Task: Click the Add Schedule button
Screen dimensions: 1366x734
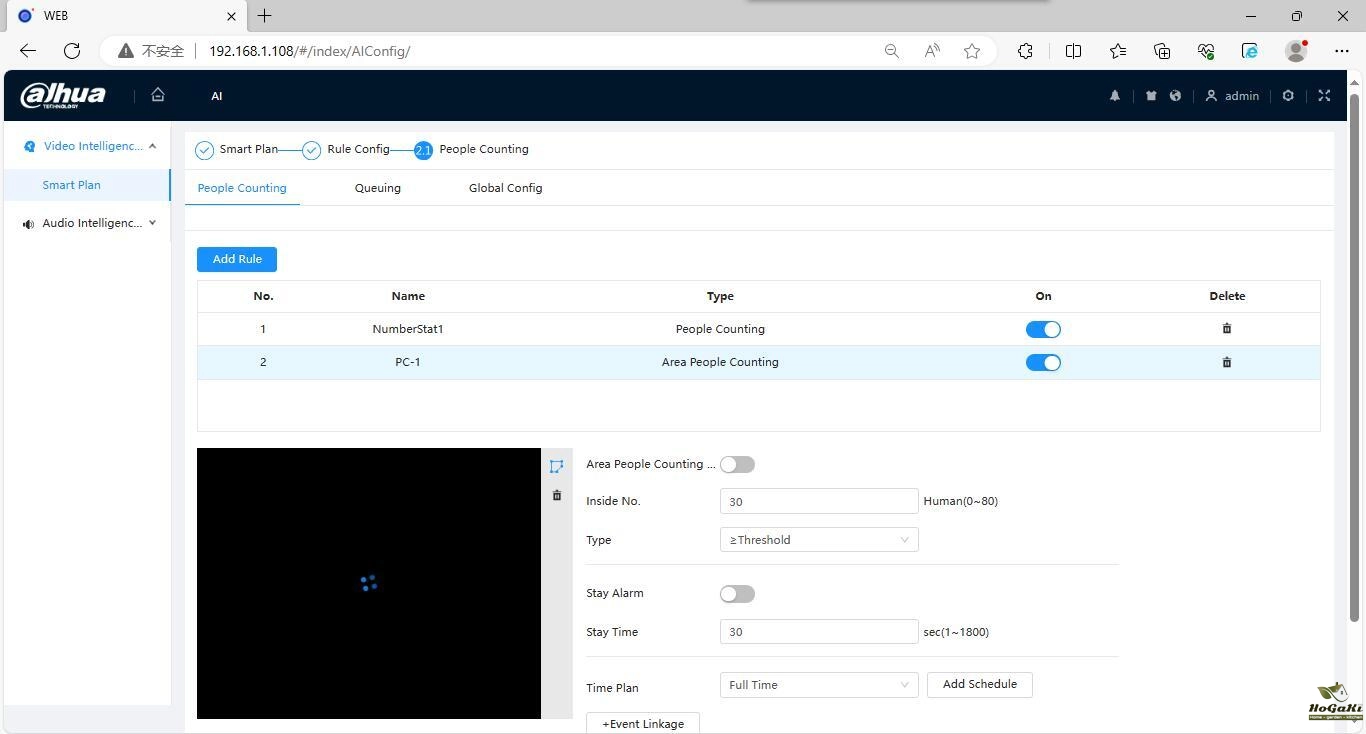Action: click(979, 685)
